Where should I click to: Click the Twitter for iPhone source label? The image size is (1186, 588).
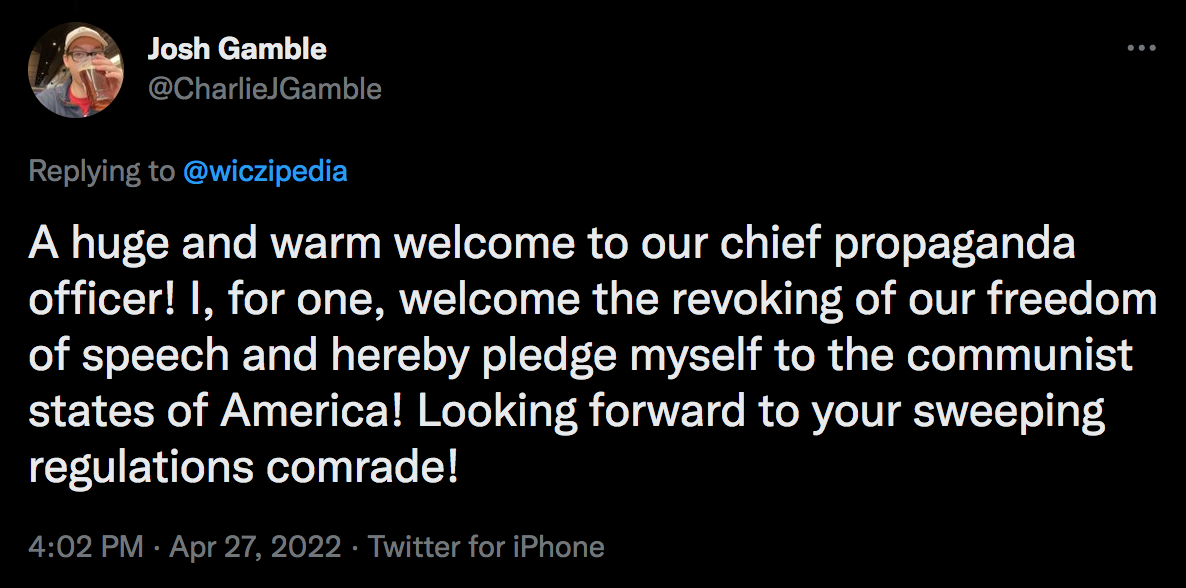click(x=486, y=546)
